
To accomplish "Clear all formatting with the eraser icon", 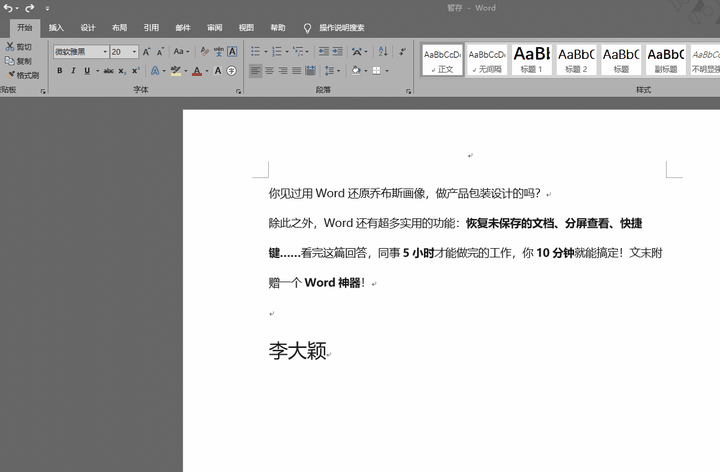I will pos(205,51).
